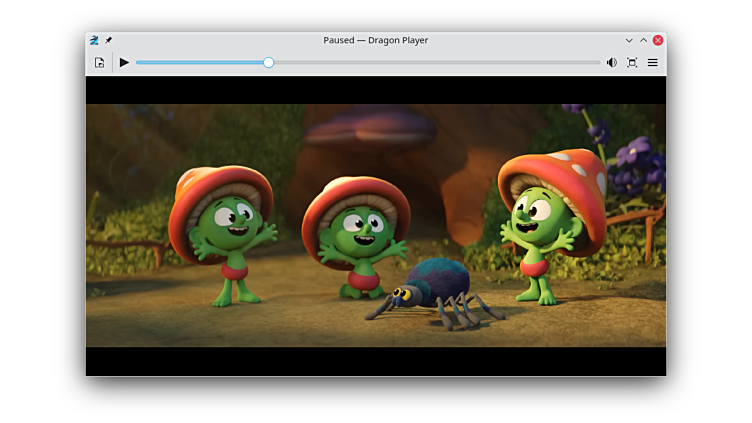Image resolution: width=752 pixels, height=423 pixels.
Task: Minimize the Dragon Player window
Action: pos(629,40)
